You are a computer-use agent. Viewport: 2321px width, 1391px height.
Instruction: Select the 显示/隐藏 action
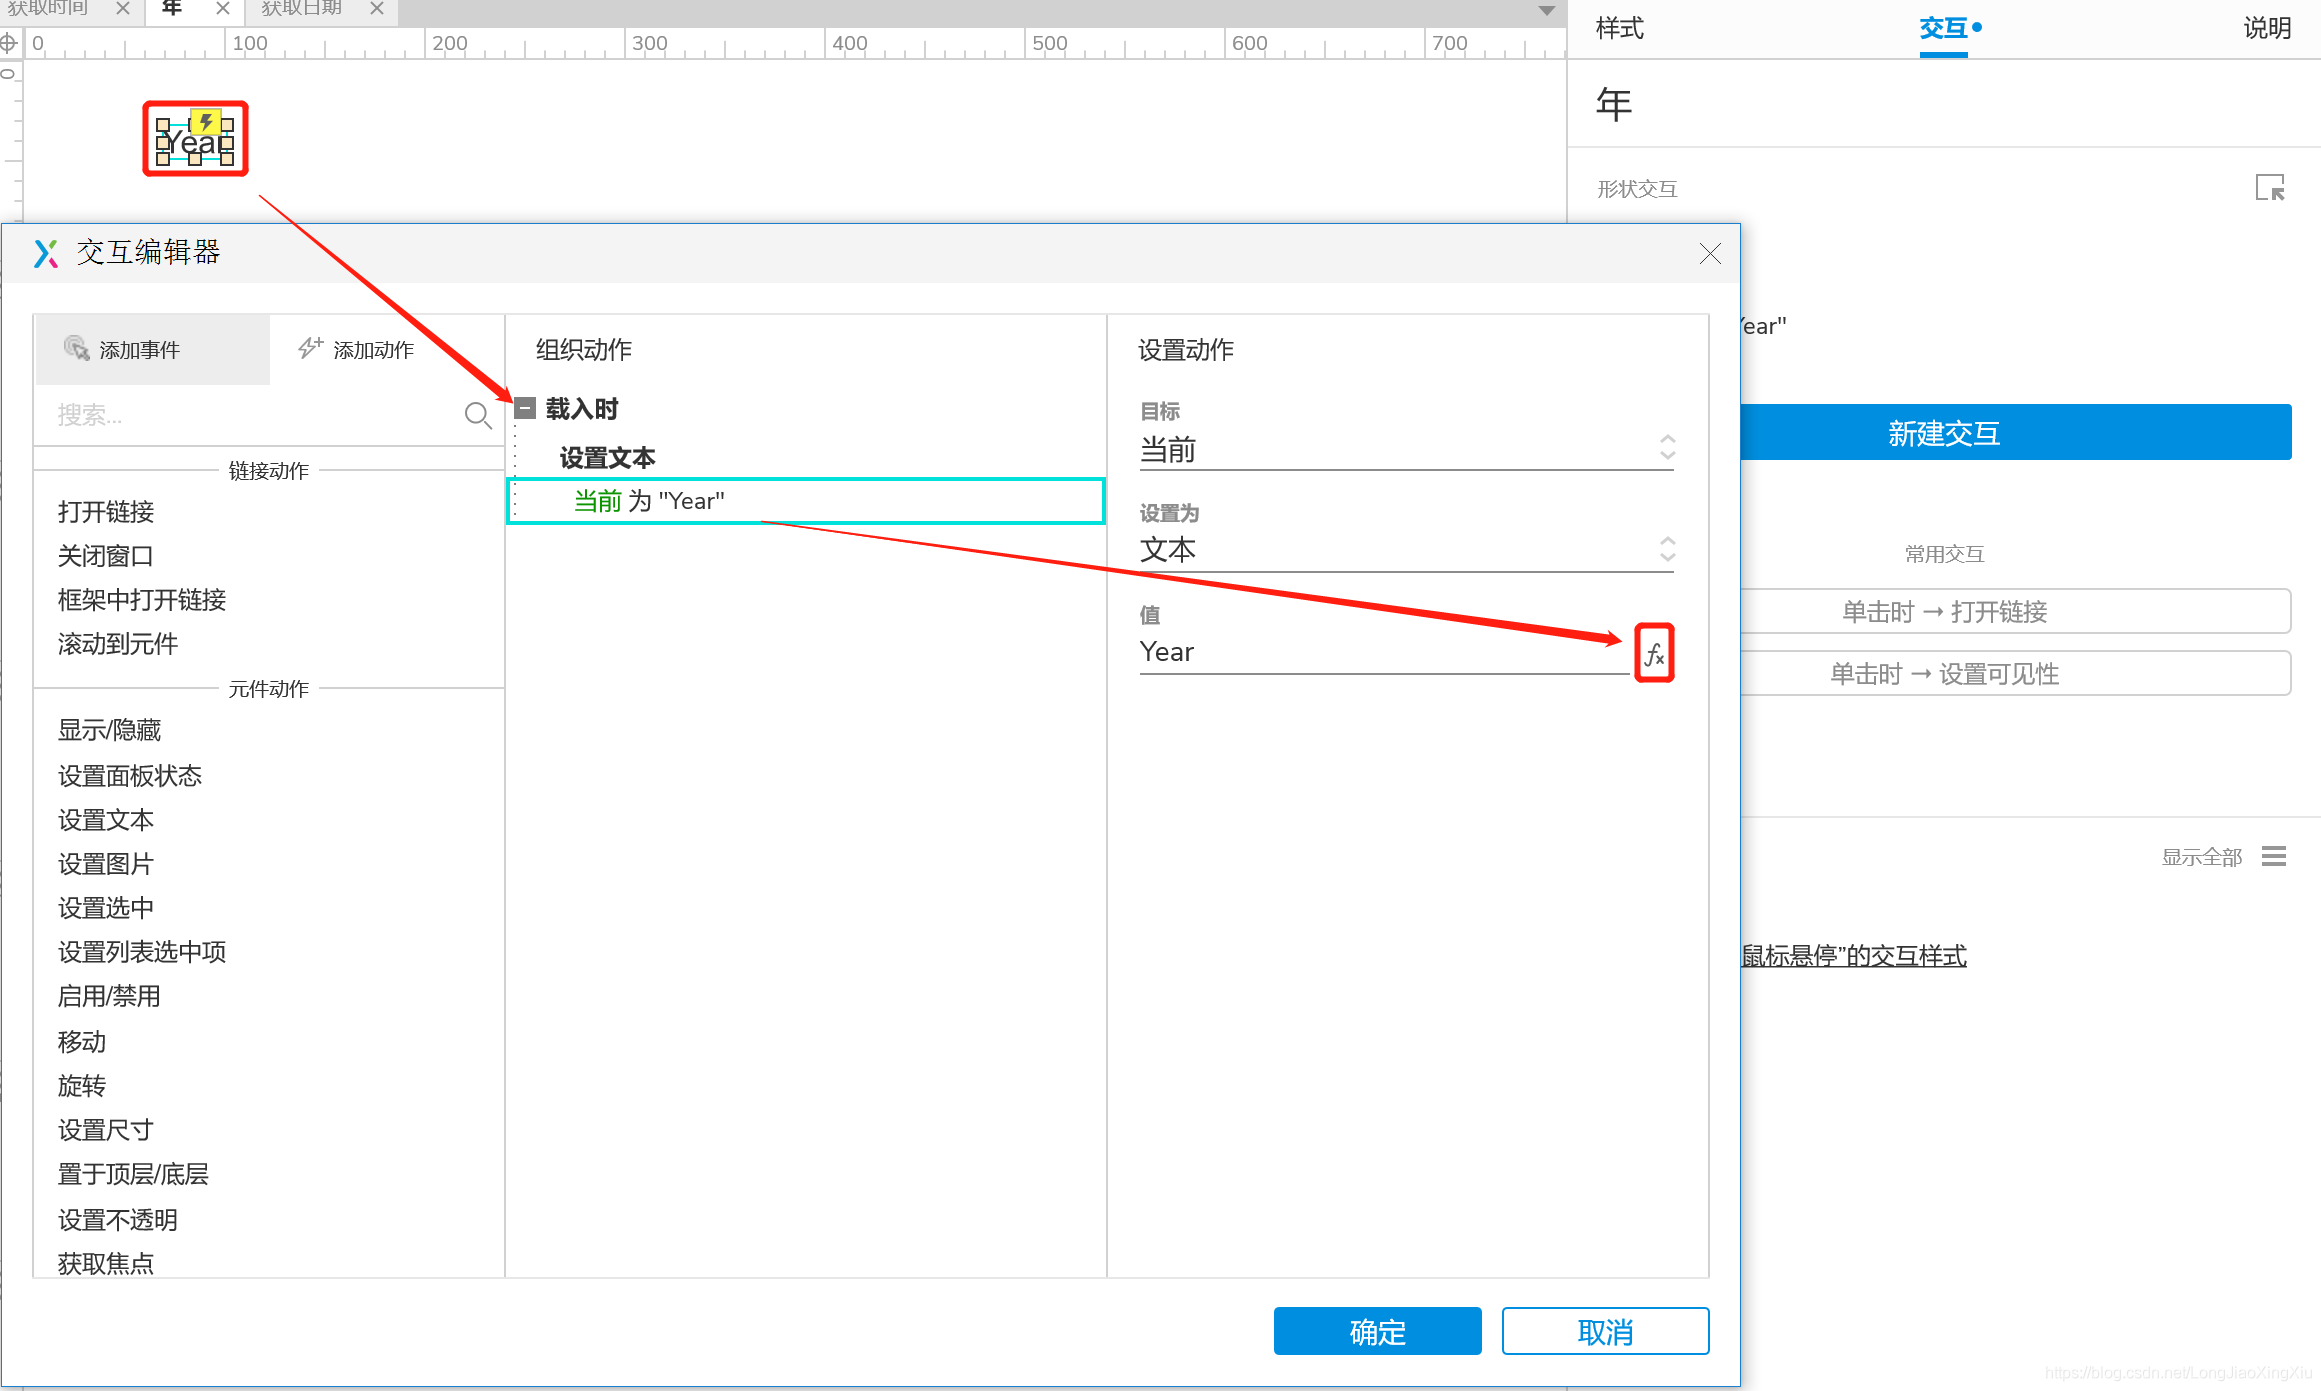[110, 730]
